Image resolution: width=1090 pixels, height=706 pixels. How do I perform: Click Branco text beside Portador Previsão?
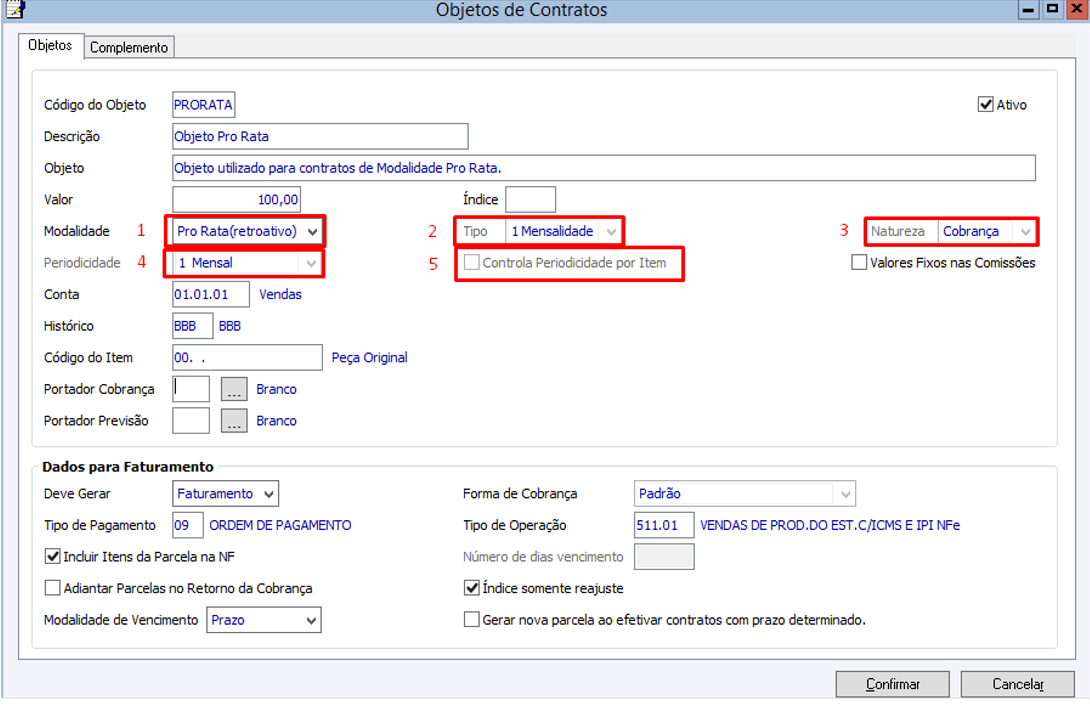276,420
